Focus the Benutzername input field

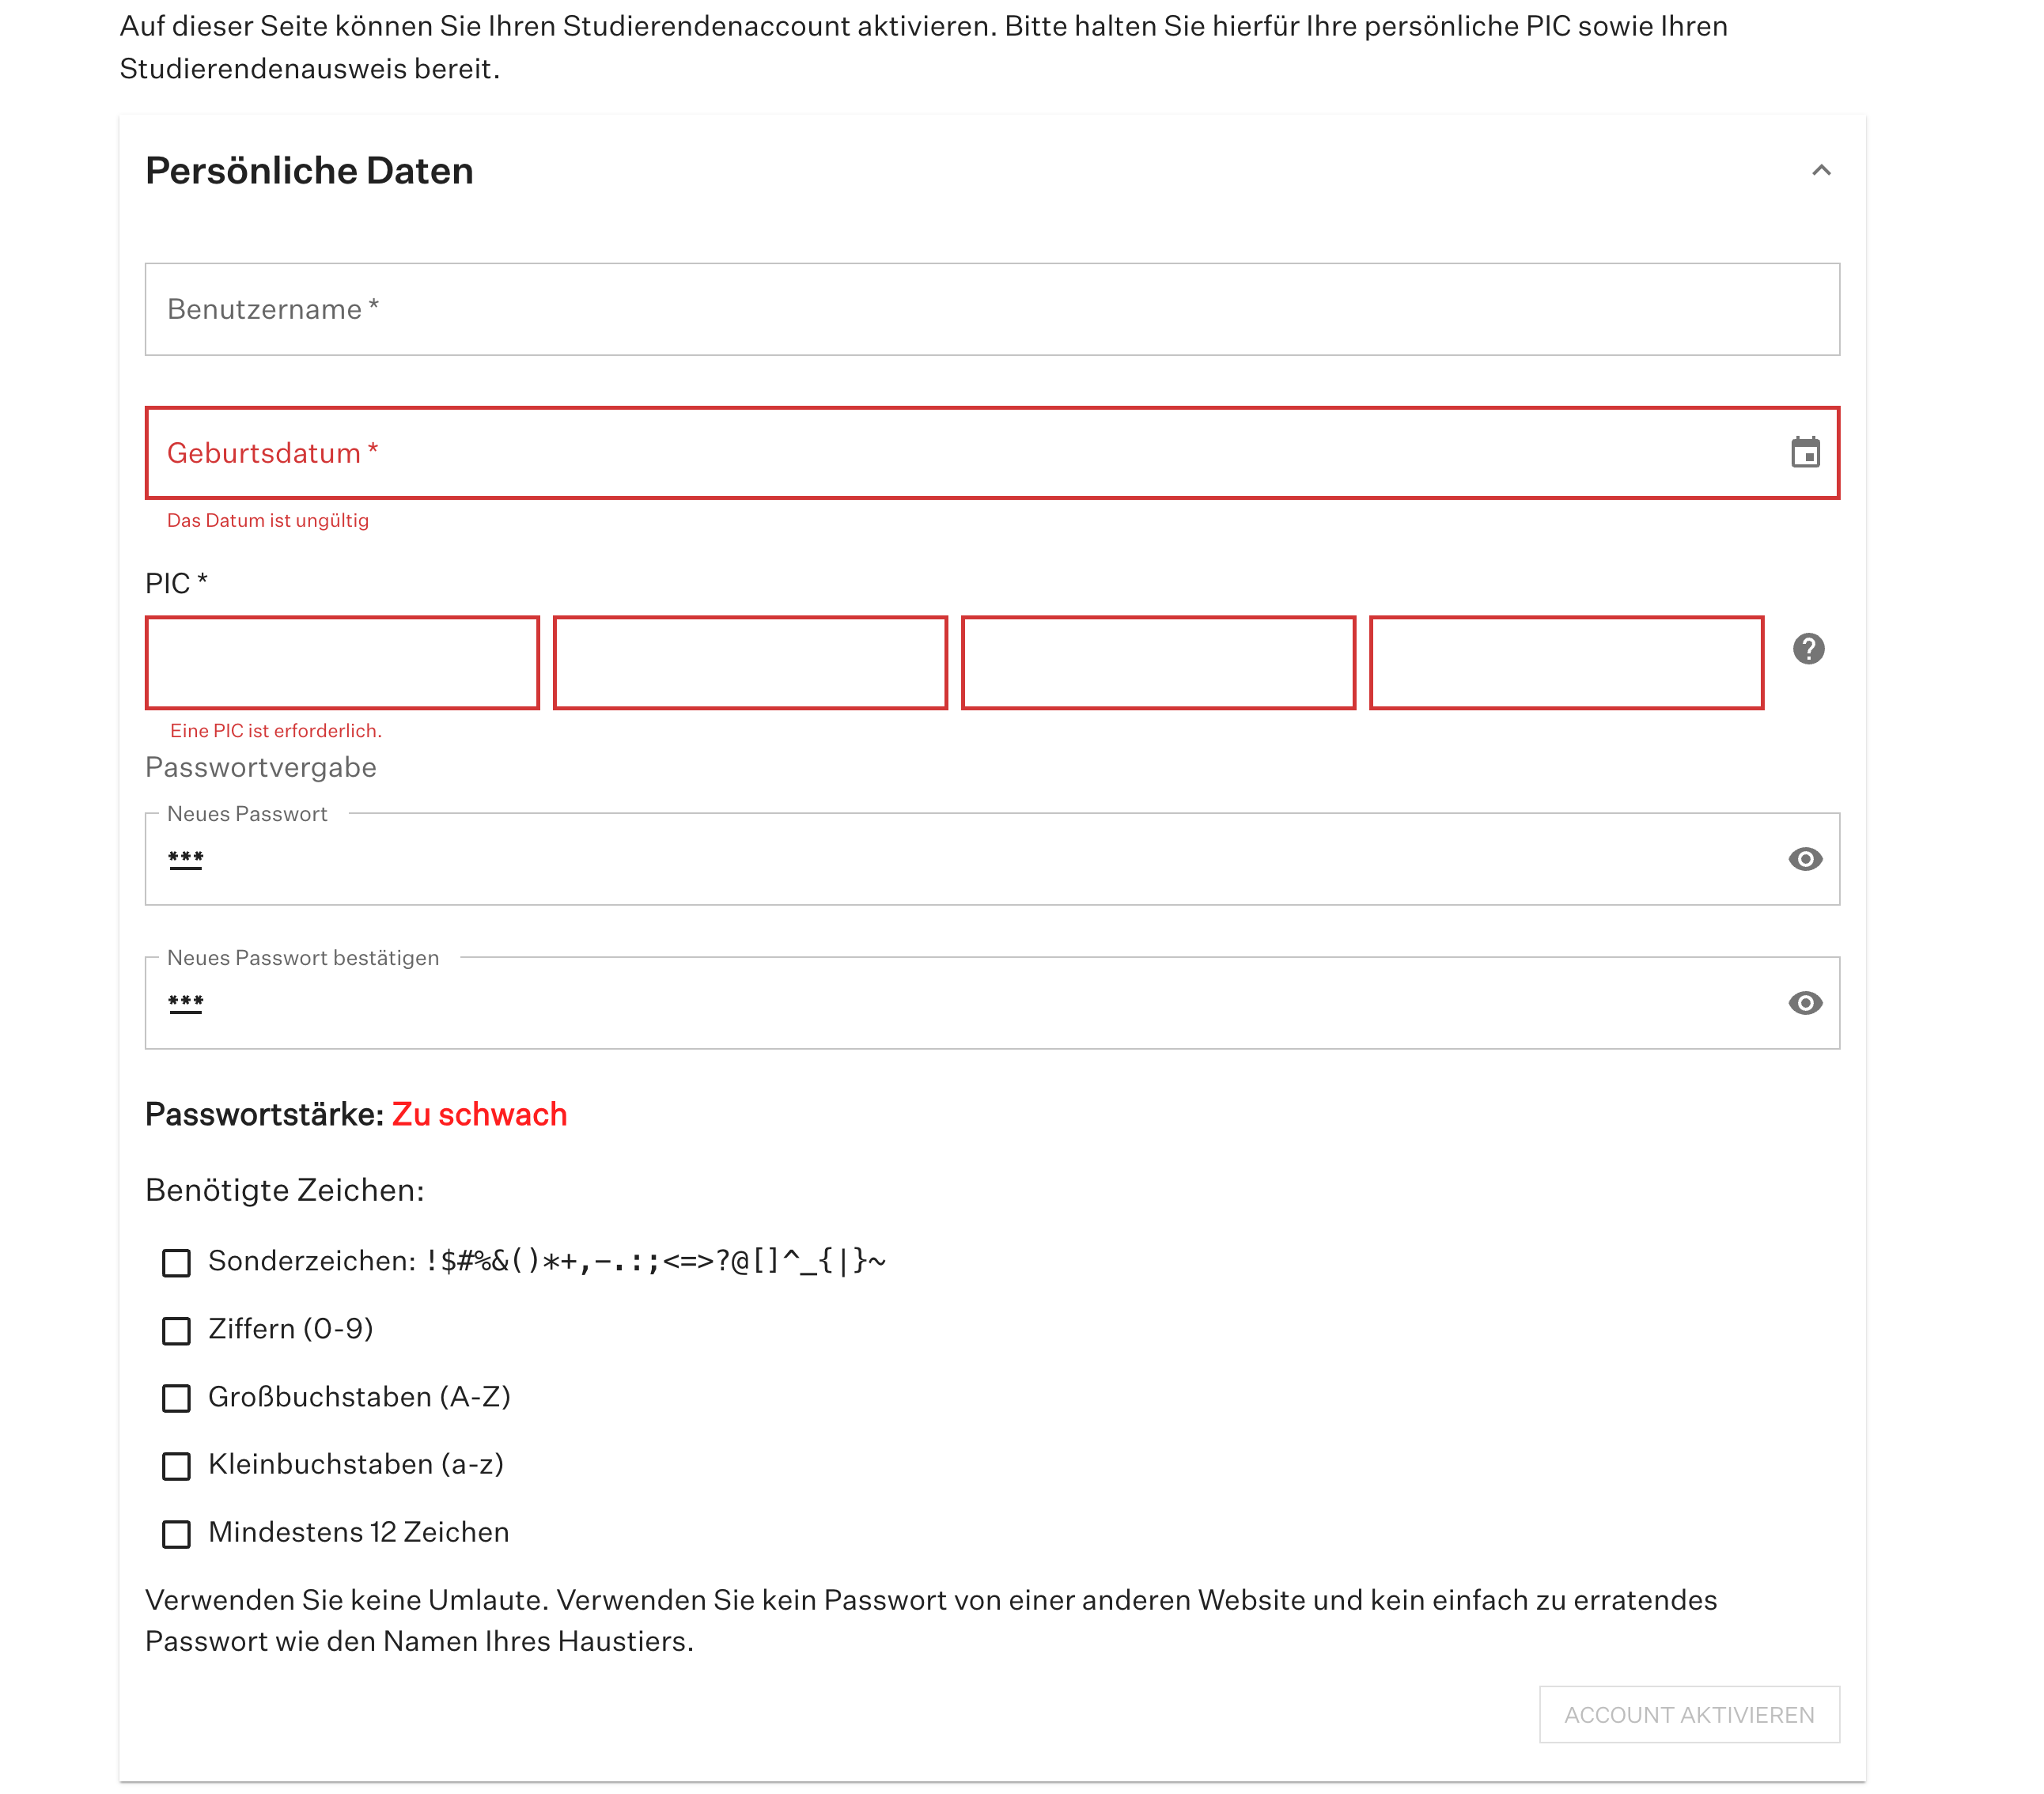tap(992, 309)
